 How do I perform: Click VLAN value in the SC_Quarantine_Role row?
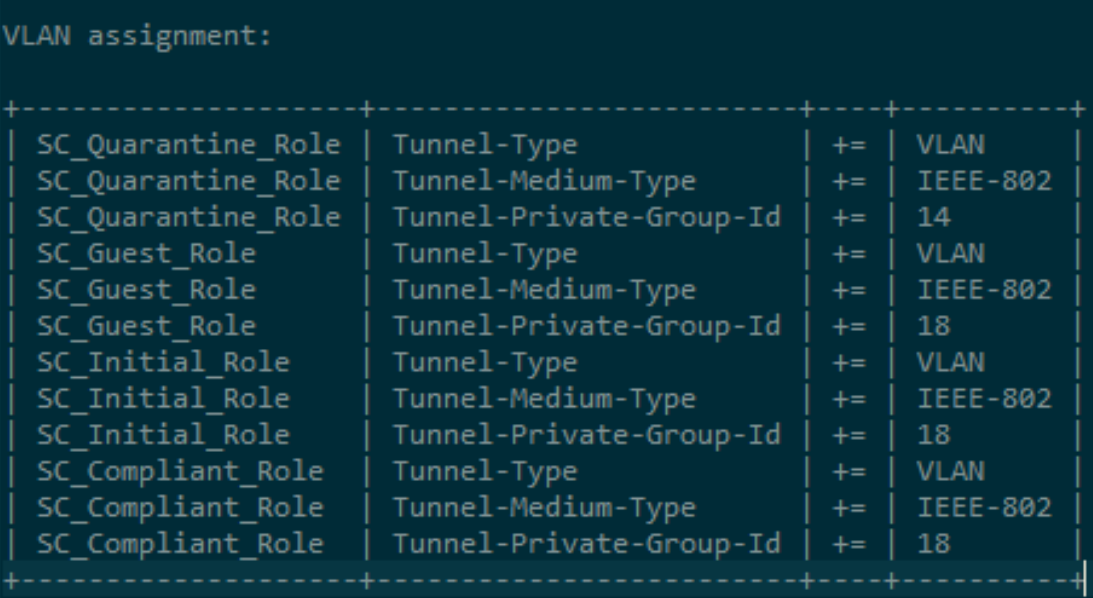[950, 145]
